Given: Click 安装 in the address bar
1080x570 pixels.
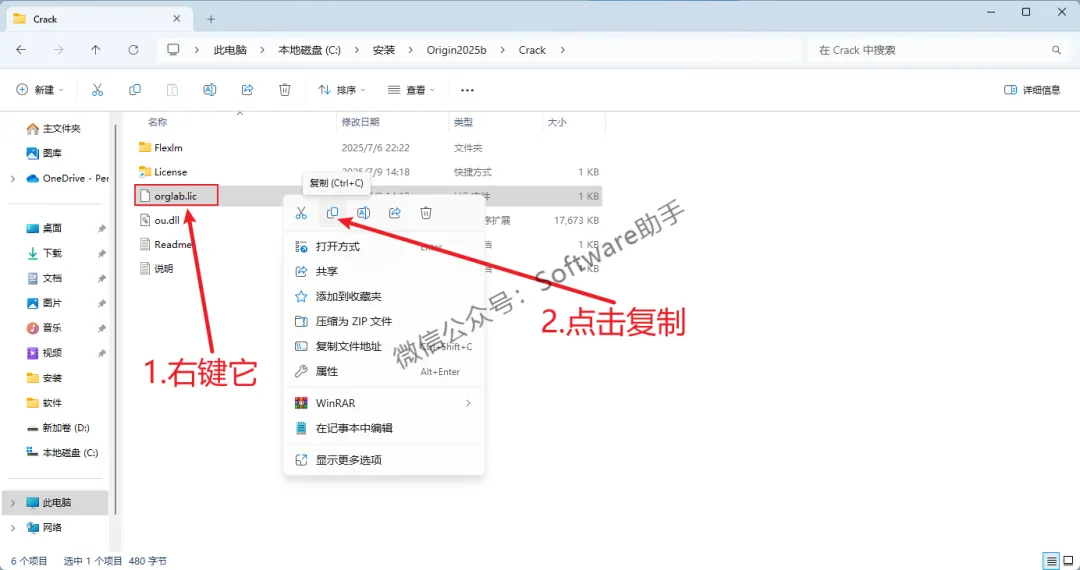Looking at the screenshot, I should pos(384,50).
